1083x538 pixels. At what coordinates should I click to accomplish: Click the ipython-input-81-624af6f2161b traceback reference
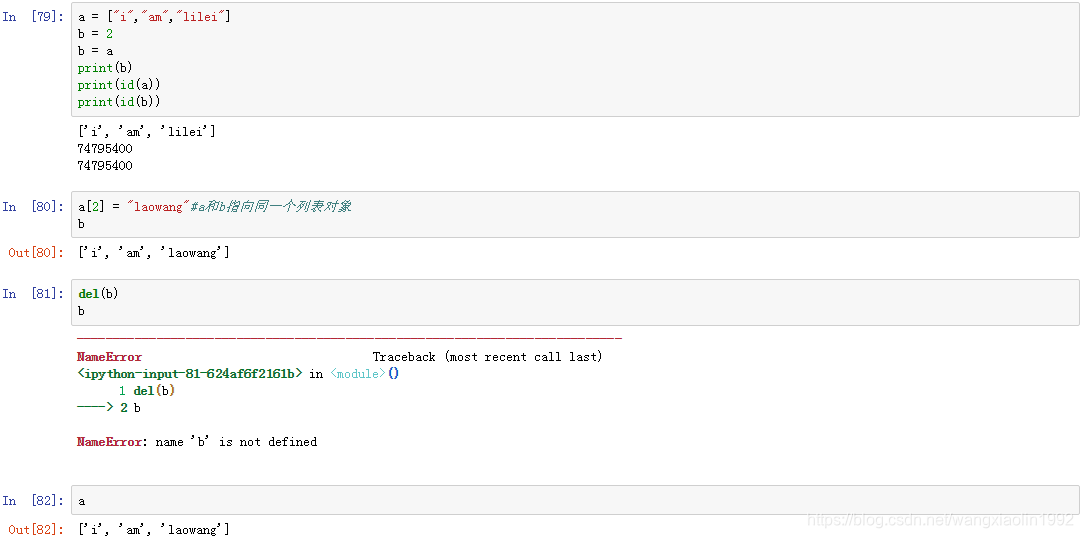tap(190, 374)
